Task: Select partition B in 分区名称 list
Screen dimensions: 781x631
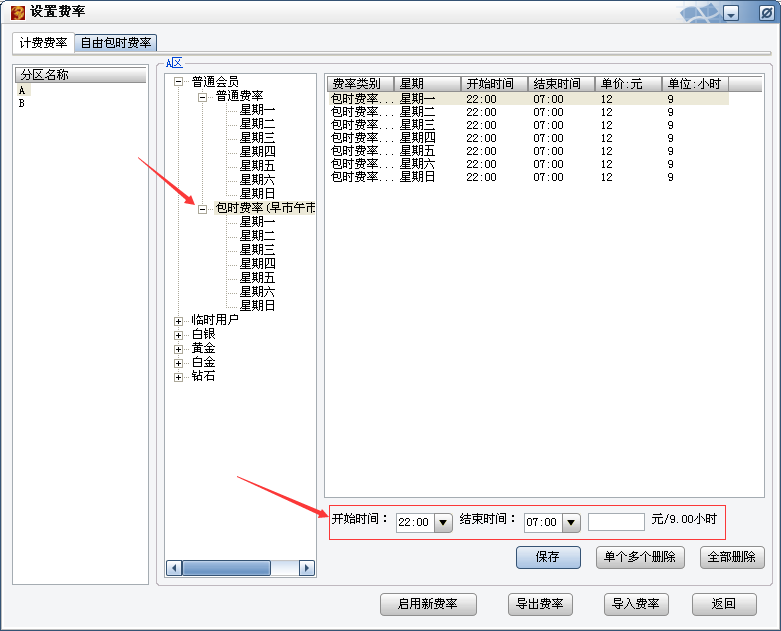Action: pos(22,104)
